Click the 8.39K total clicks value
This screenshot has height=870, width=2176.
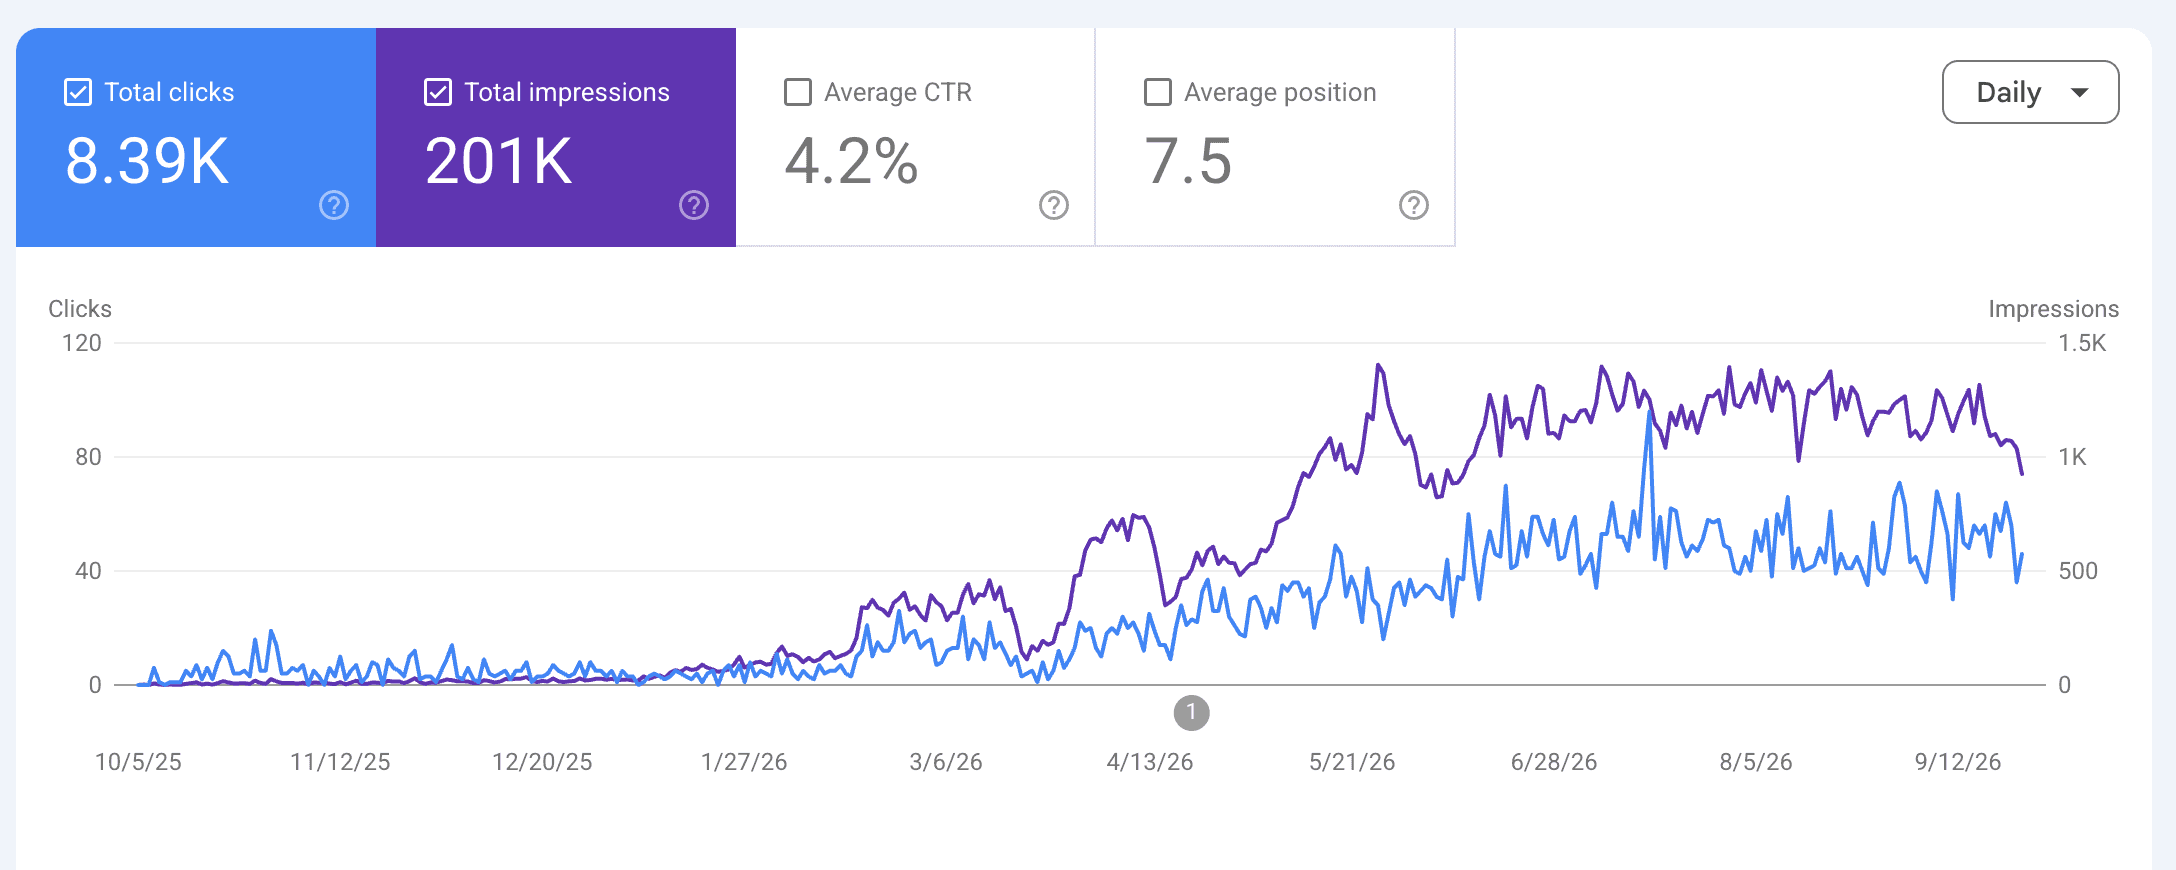[147, 161]
